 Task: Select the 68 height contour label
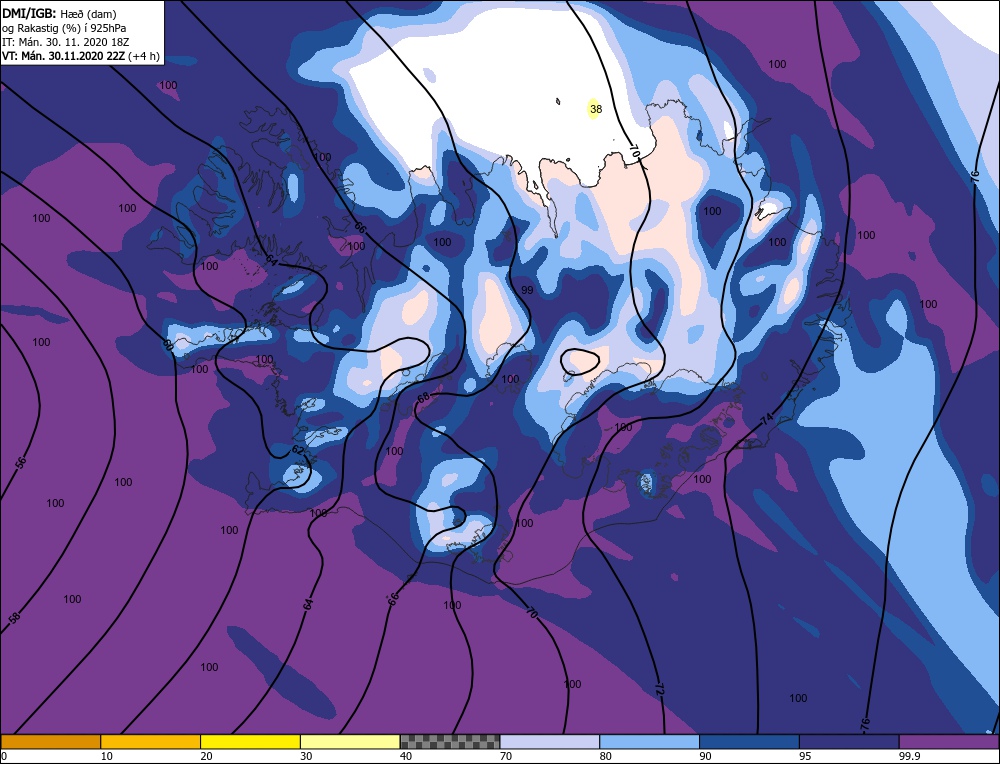click(423, 398)
